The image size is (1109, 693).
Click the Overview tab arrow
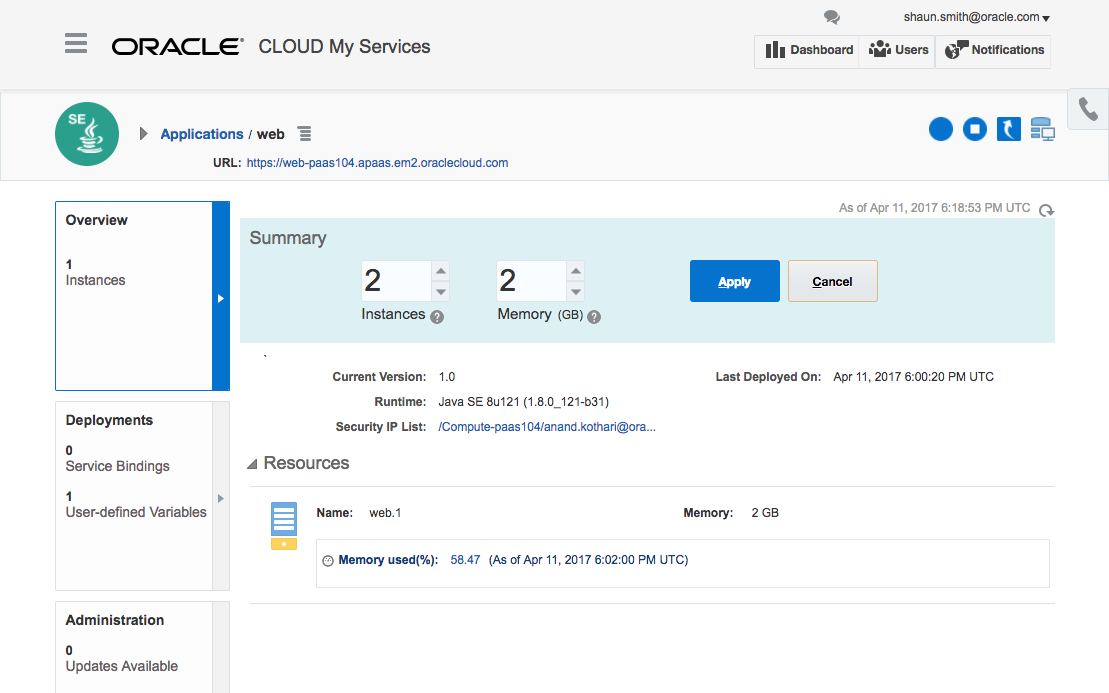(x=221, y=298)
